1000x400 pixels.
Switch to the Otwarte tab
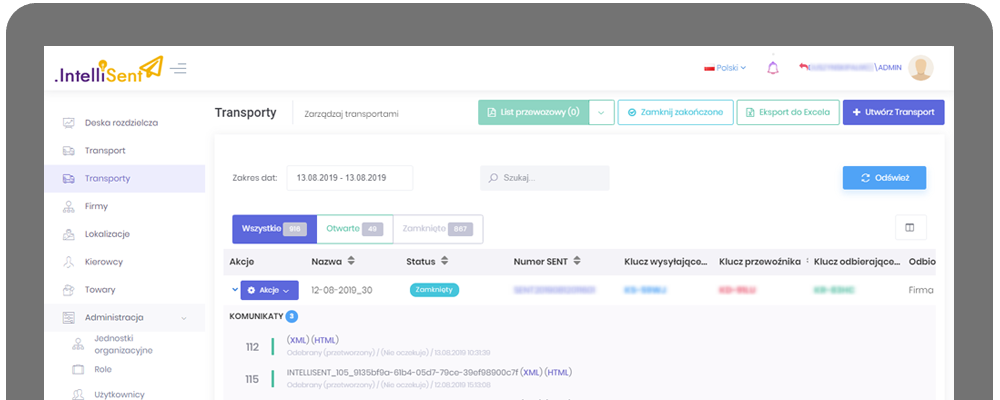(x=354, y=229)
